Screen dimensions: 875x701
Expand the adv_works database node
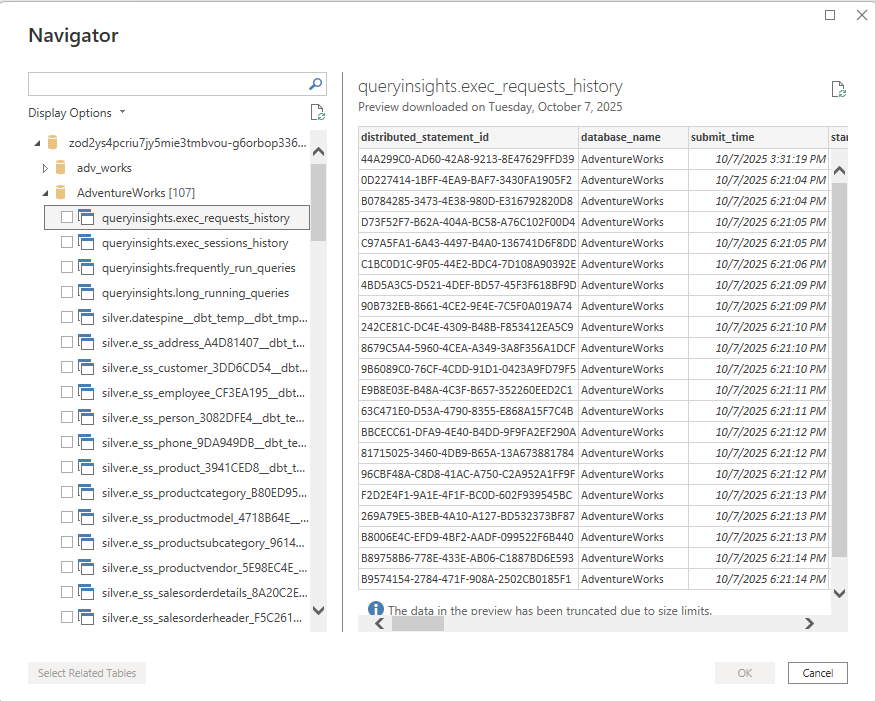(45, 168)
